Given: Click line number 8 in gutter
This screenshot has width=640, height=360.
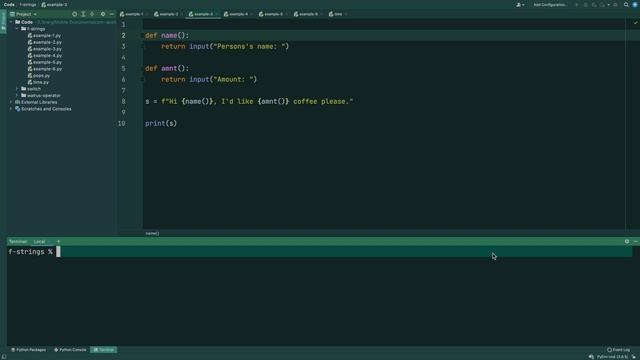Looking at the screenshot, I should 123,101.
